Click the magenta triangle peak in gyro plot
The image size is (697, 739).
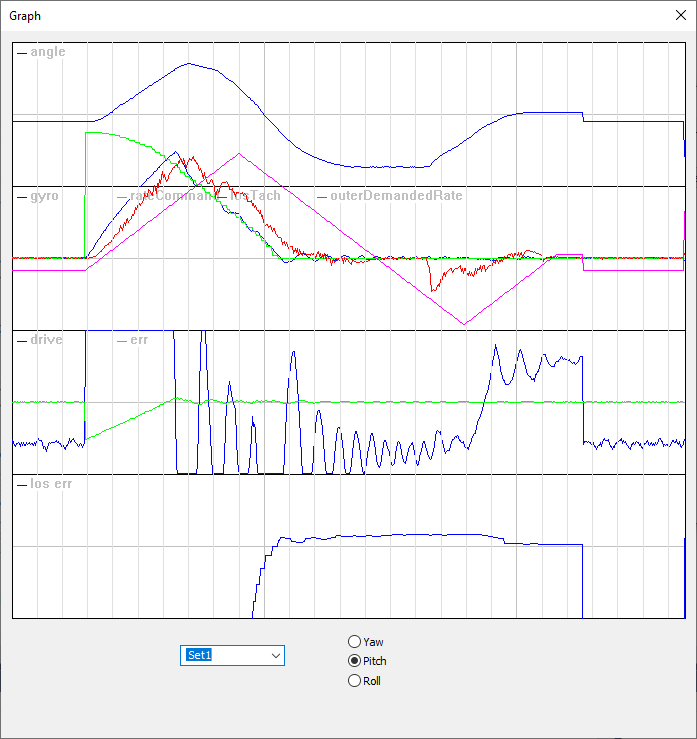click(x=239, y=154)
